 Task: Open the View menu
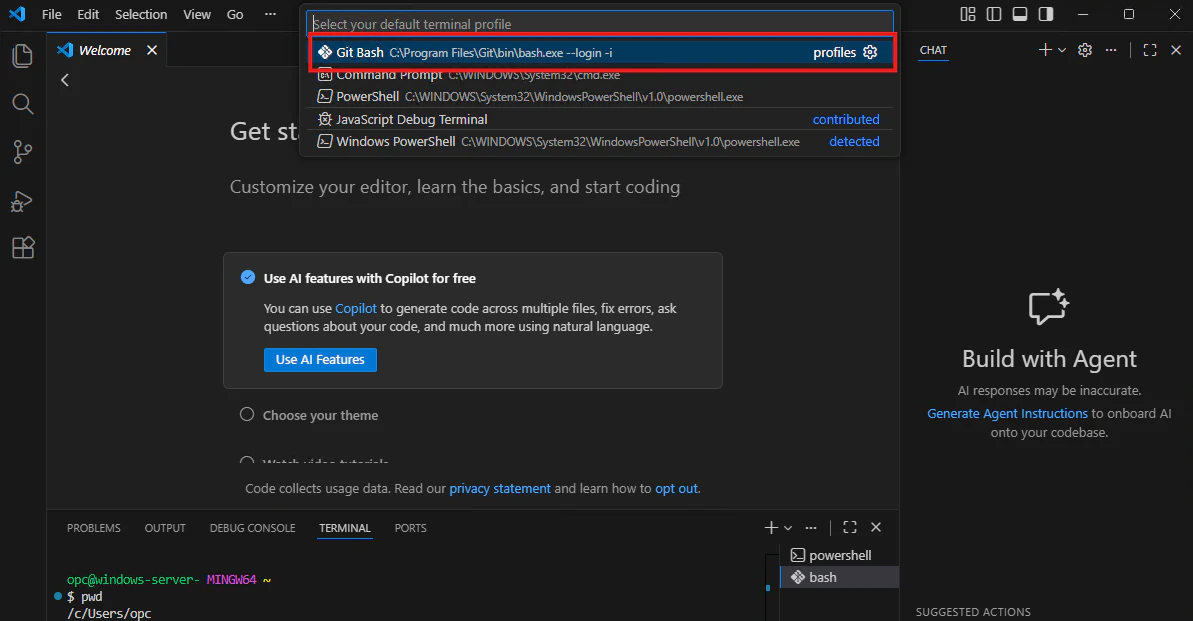[197, 14]
